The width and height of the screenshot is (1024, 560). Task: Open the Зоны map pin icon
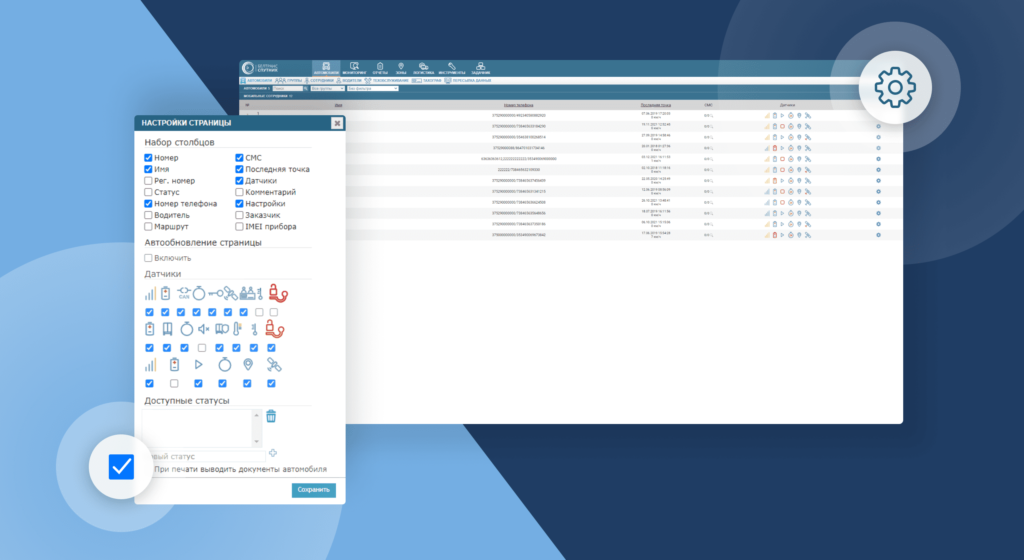(401, 68)
